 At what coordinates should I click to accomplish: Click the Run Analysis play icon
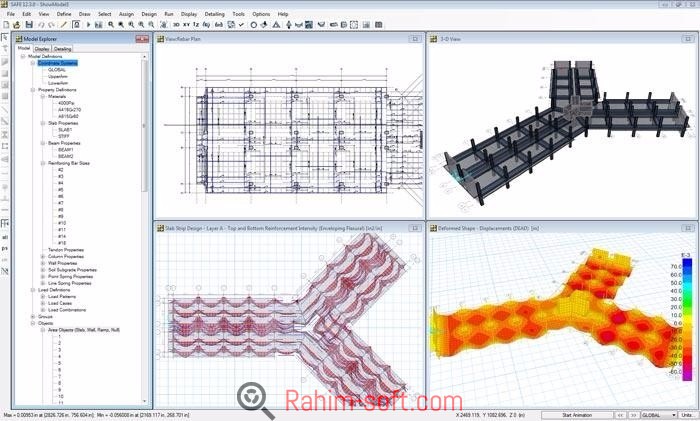coord(88,25)
